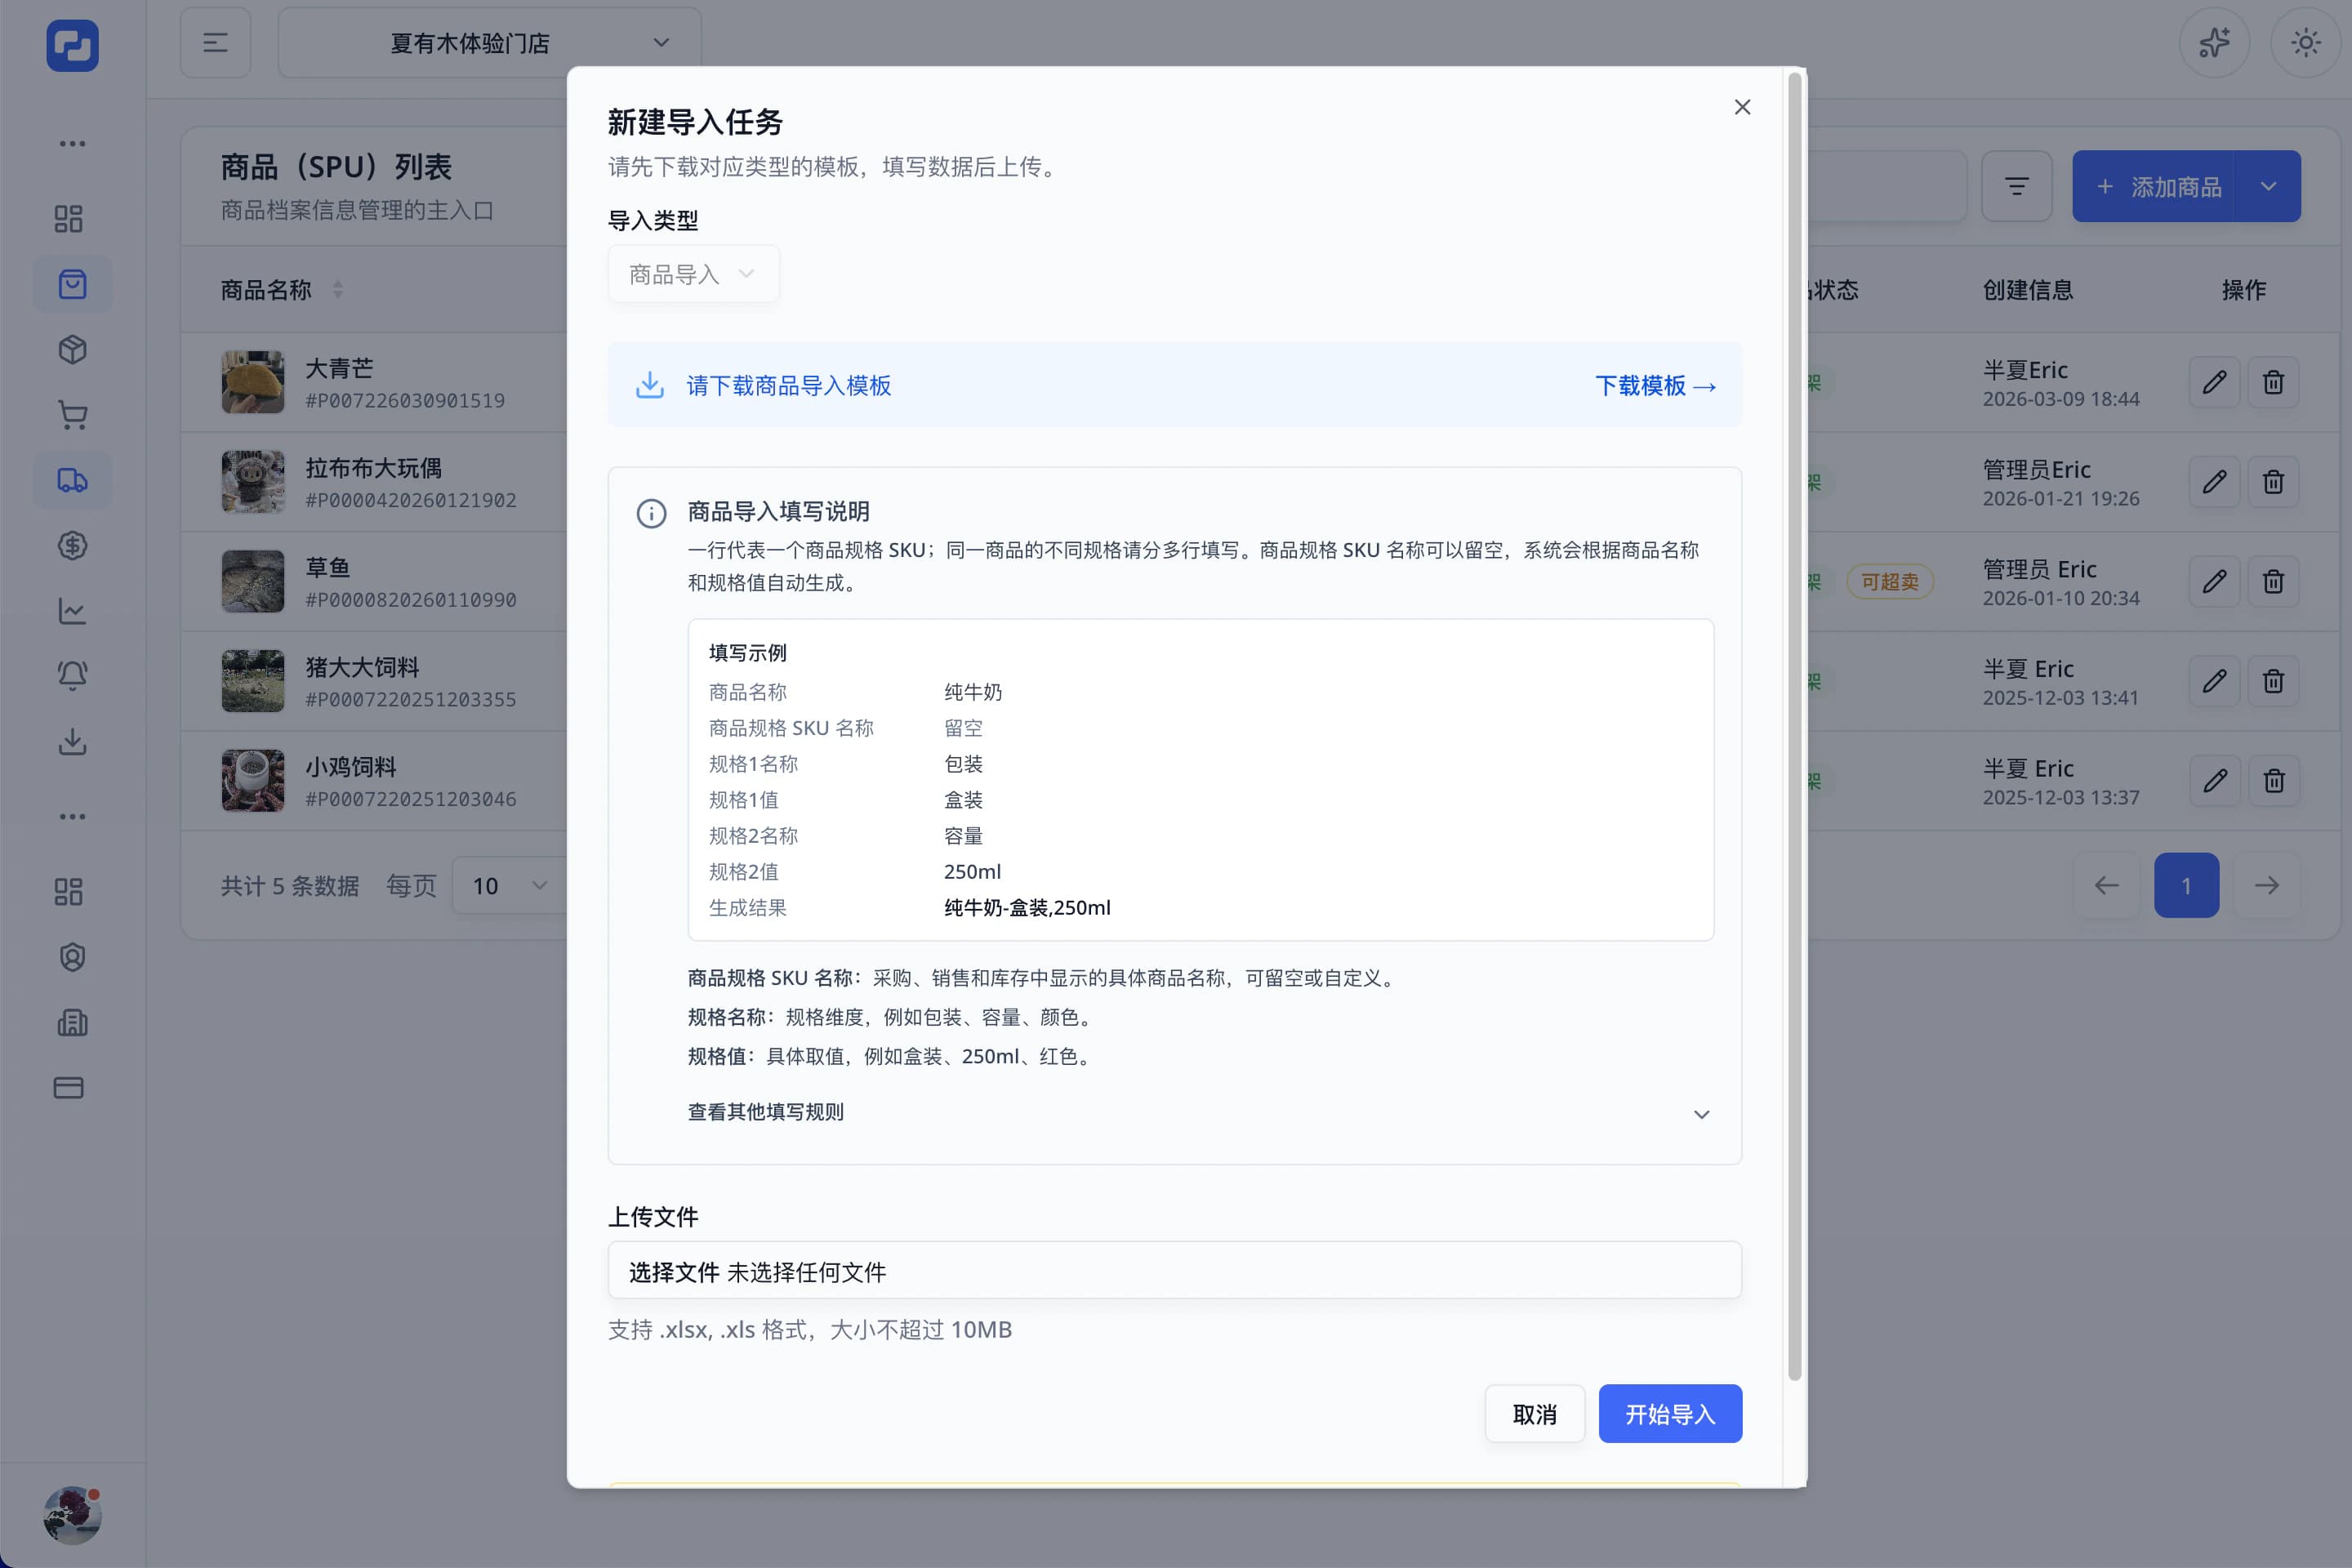Open the shopping bag products sidebar icon
2352x1568 pixels.
tap(72, 284)
